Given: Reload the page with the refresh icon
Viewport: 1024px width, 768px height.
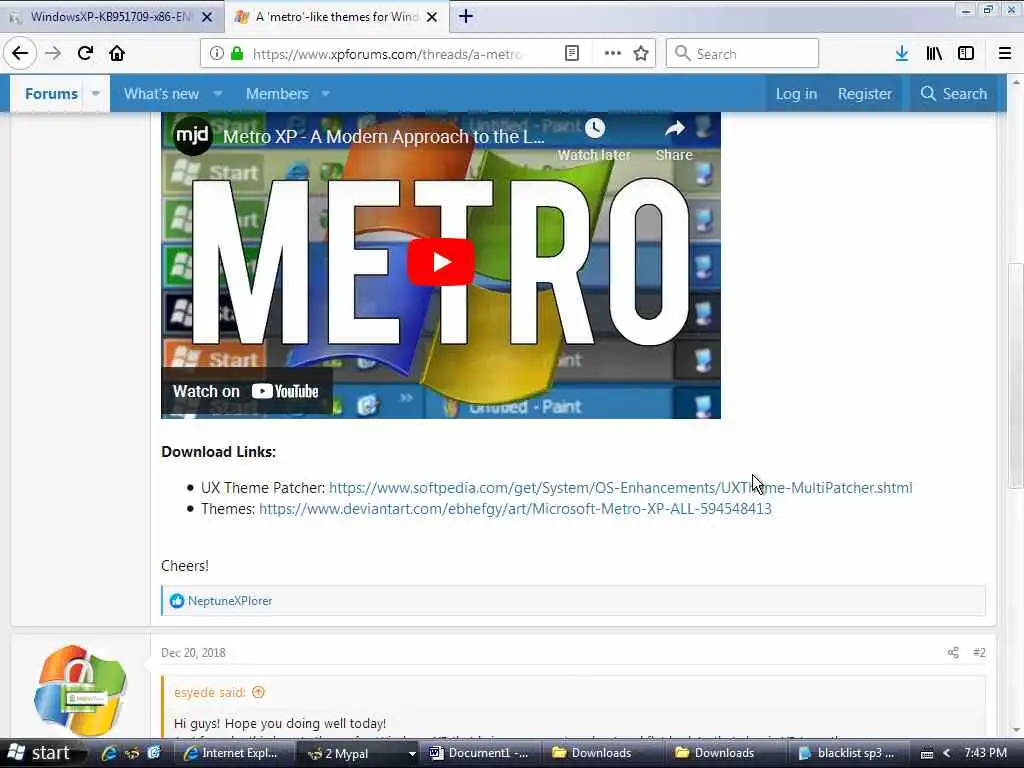Looking at the screenshot, I should (x=85, y=54).
